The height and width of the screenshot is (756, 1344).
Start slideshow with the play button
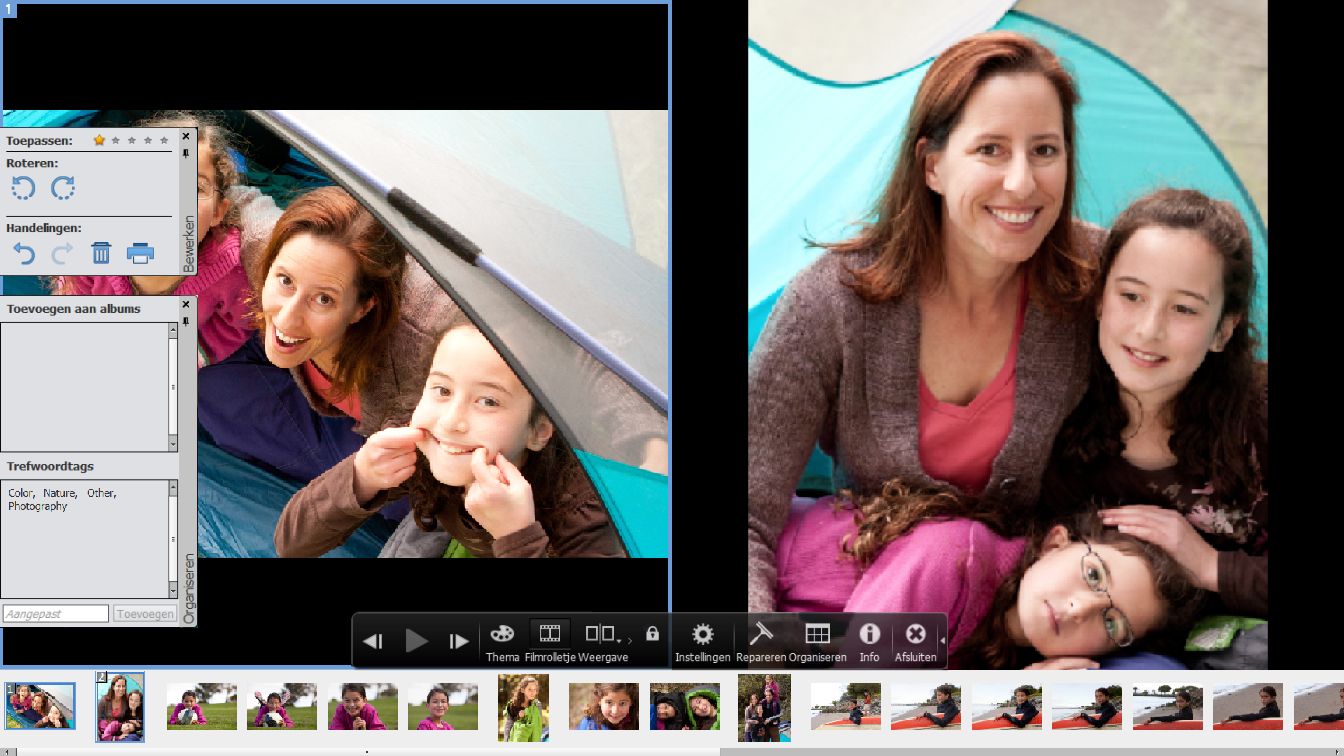point(416,641)
